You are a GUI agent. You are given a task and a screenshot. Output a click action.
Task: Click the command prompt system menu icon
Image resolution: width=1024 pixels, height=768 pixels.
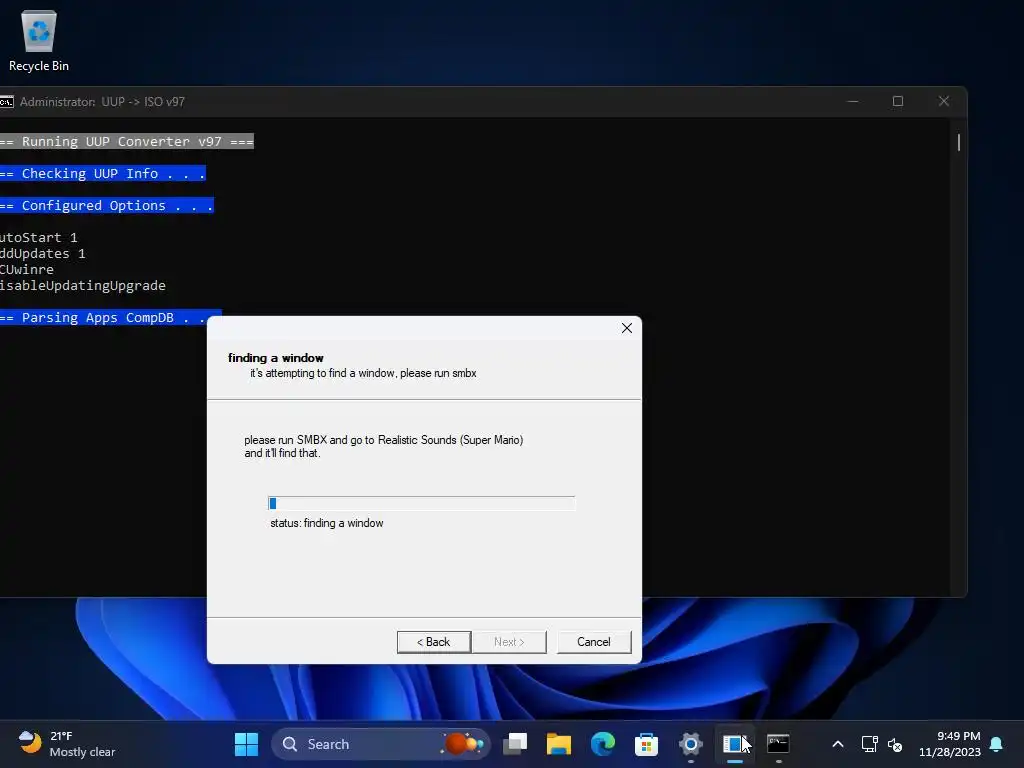tap(6, 102)
